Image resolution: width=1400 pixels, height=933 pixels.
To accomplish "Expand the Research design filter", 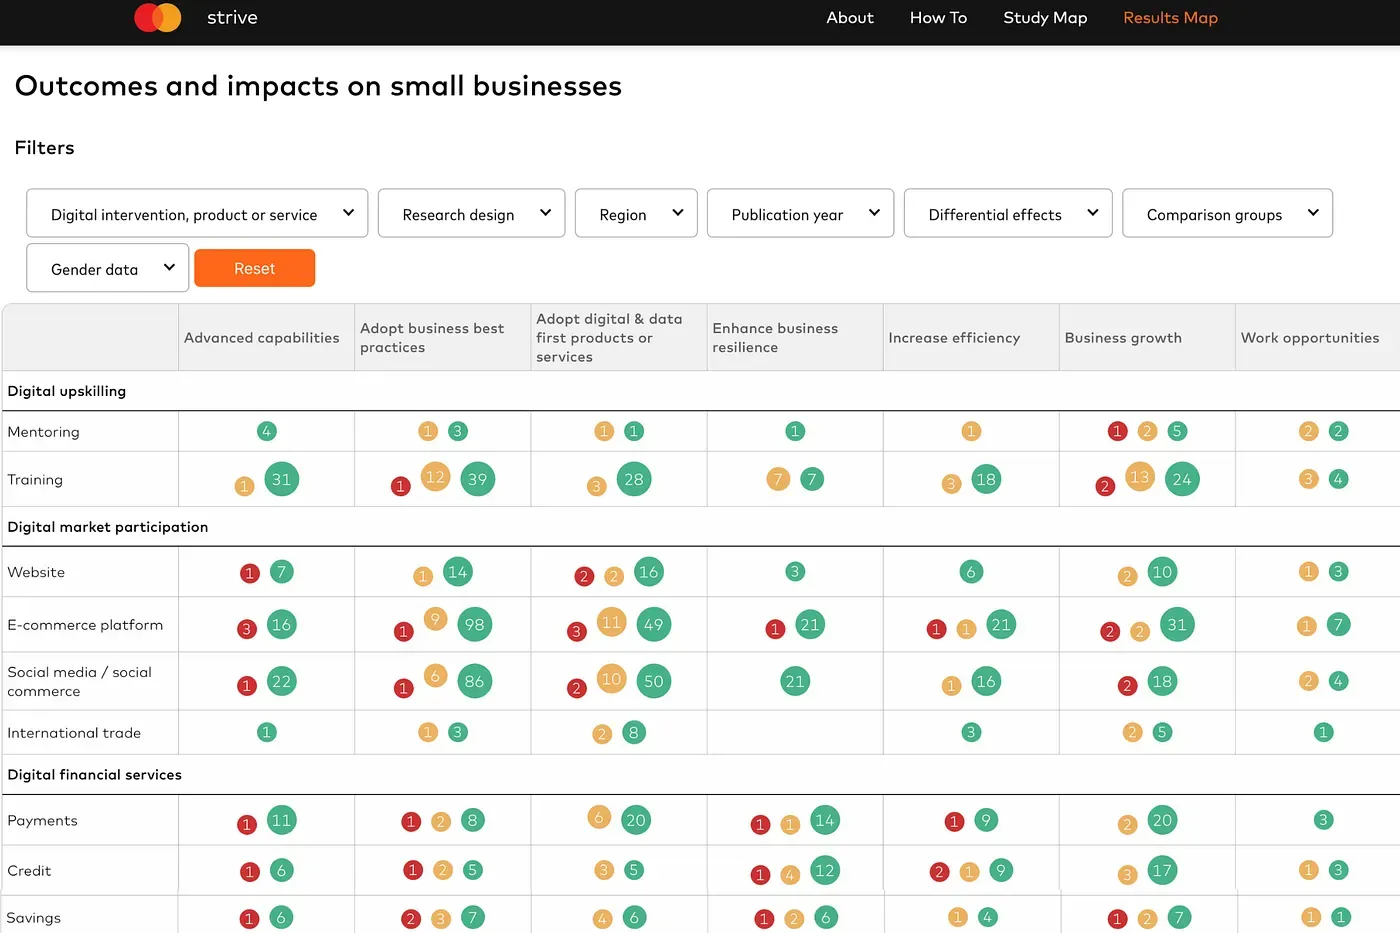I will point(471,214).
